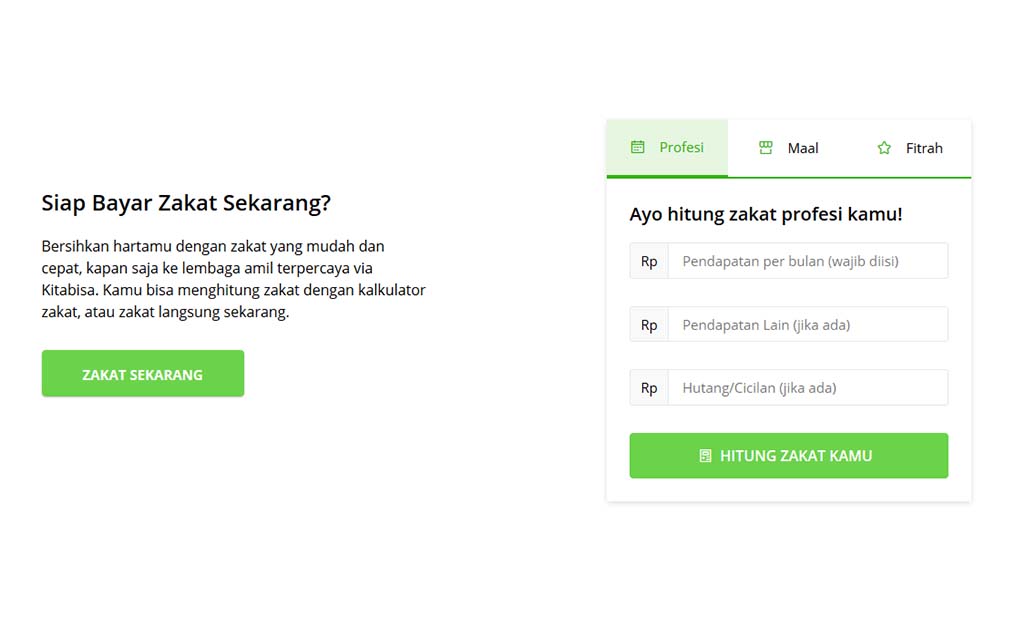The height and width of the screenshot is (617, 1015).
Task: Select the Hutang/Cicilan input field
Action: click(808, 388)
